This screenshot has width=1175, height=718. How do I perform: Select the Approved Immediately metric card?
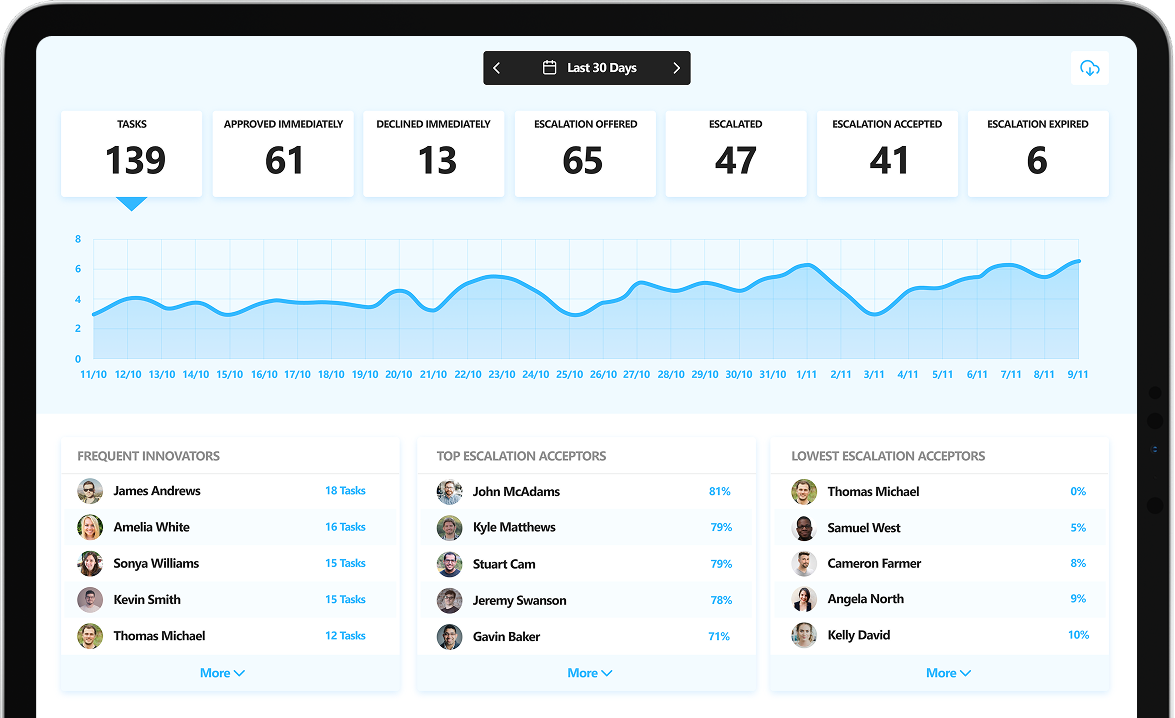tap(283, 154)
